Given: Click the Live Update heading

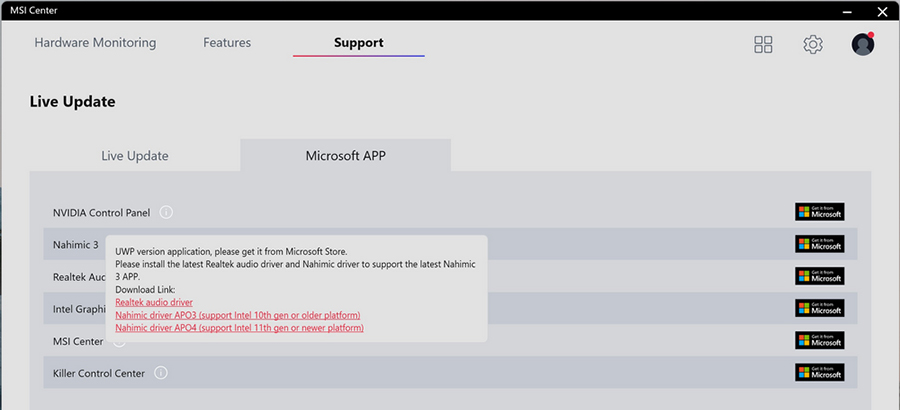Looking at the screenshot, I should tap(72, 102).
